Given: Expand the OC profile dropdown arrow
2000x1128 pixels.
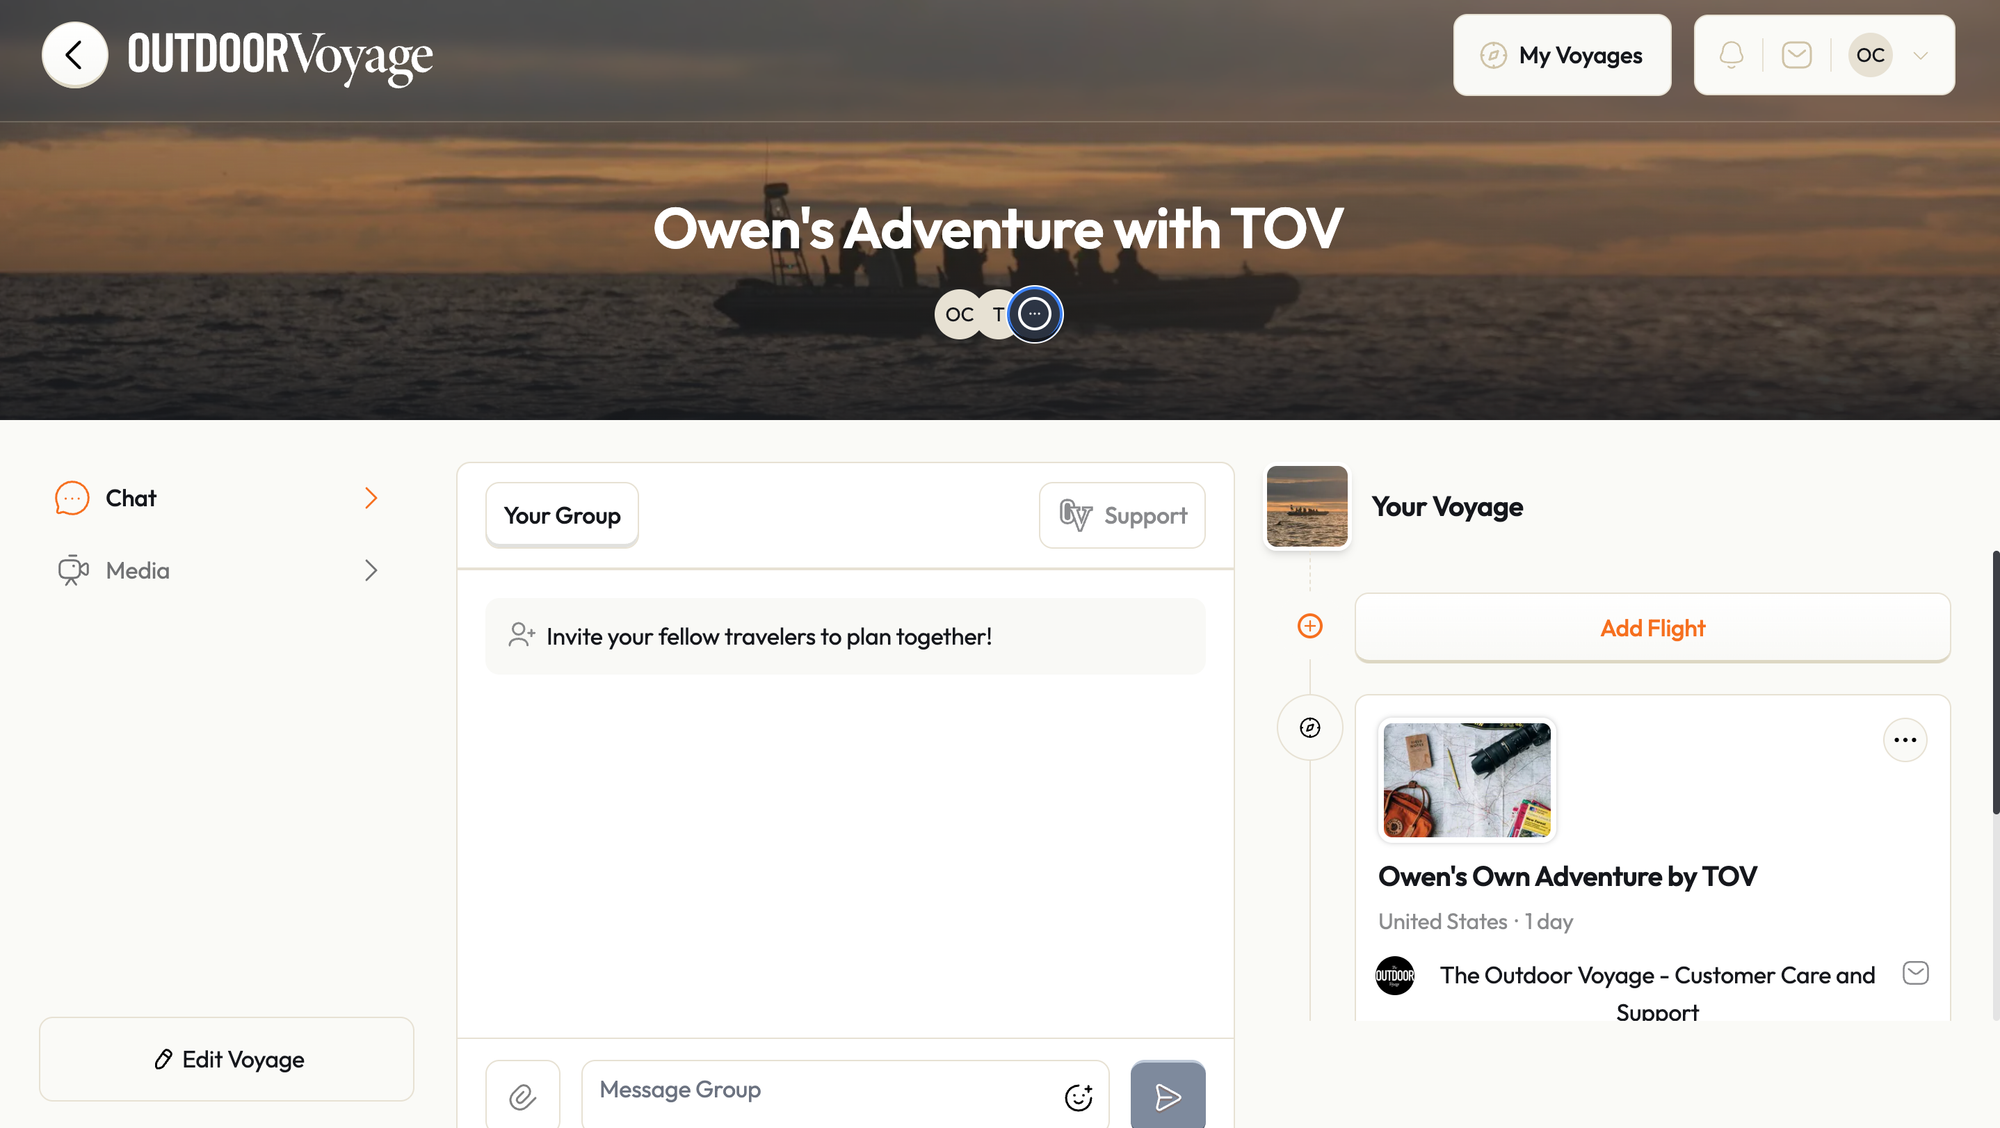Looking at the screenshot, I should click(x=1920, y=55).
